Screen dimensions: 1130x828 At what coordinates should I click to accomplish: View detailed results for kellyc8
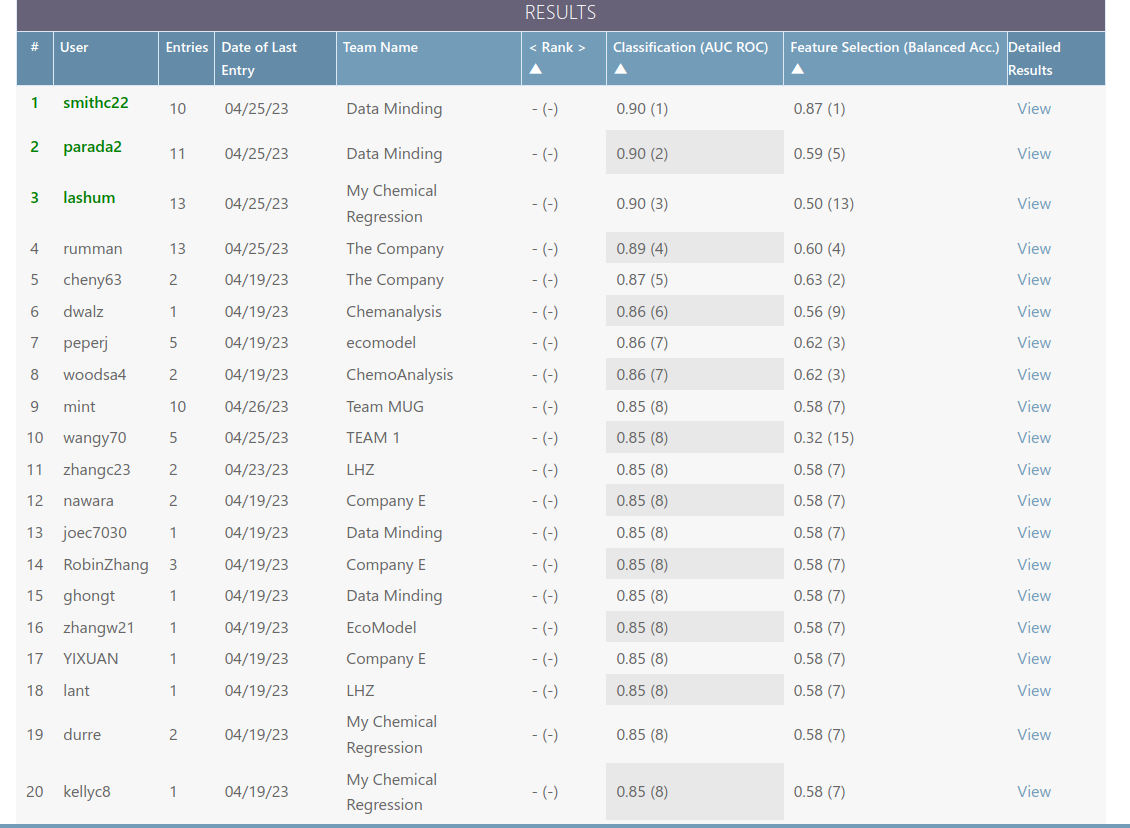click(x=1034, y=791)
